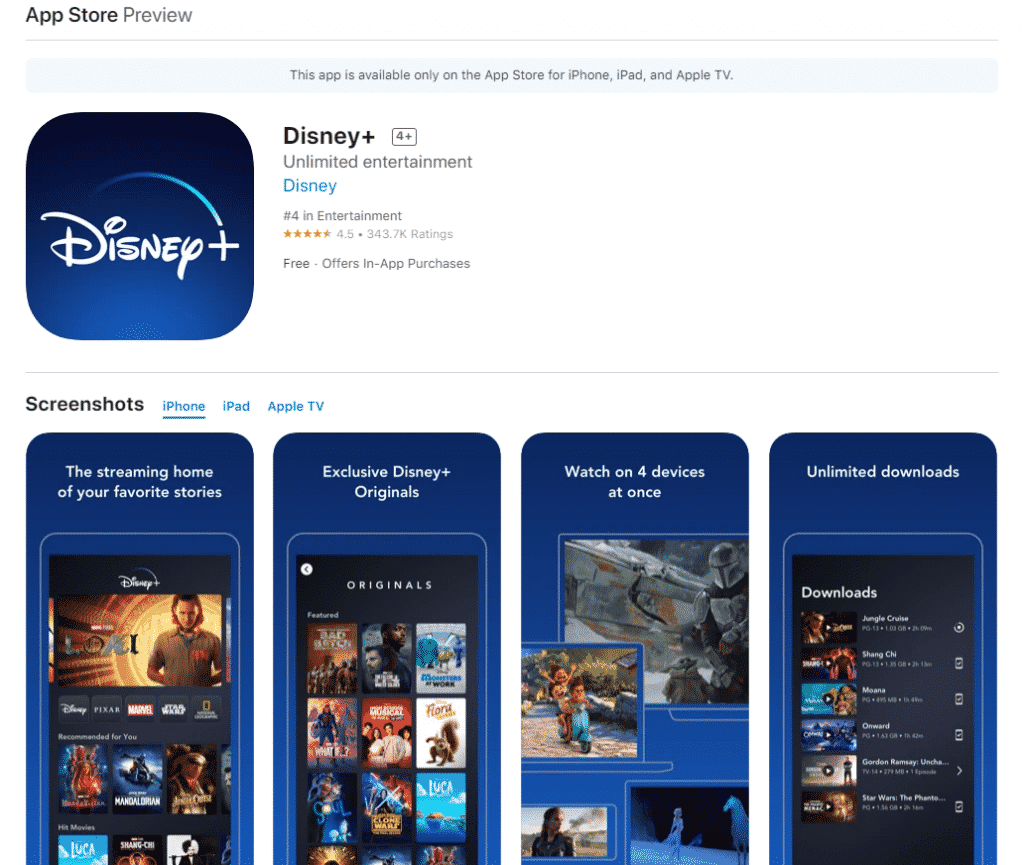Screen dimensions: 1024x865
Task: Open the 'Watch on 4 devices at once' screenshot
Action: click(635, 649)
